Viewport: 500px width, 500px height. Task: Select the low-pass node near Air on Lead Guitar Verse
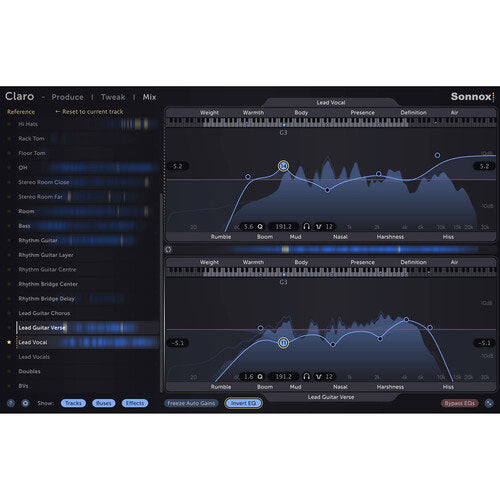pos(430,328)
